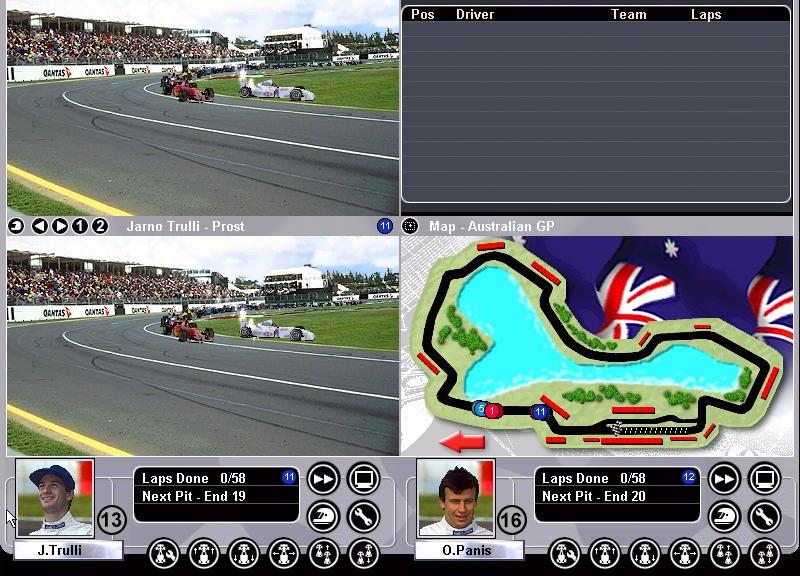
Task: Click Trulli's car with up arrows icon
Action: pos(203,552)
